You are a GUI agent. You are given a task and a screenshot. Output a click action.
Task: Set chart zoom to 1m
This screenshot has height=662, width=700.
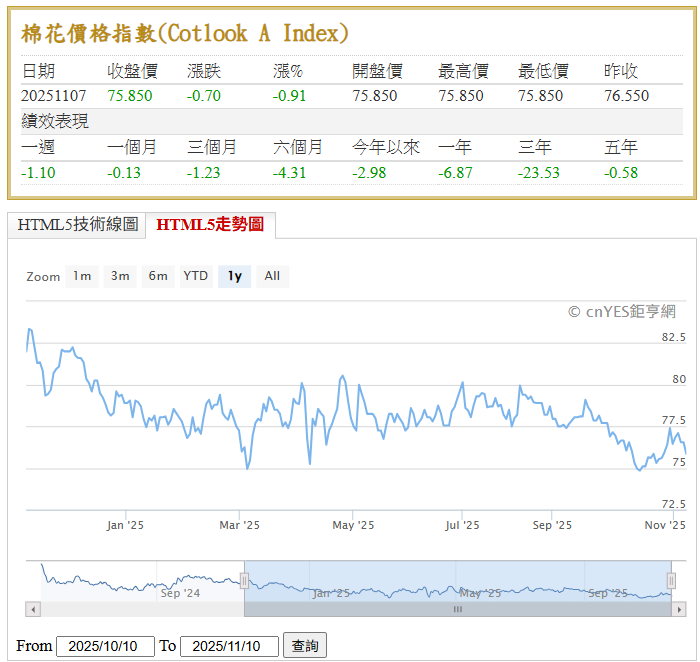pyautogui.click(x=82, y=276)
